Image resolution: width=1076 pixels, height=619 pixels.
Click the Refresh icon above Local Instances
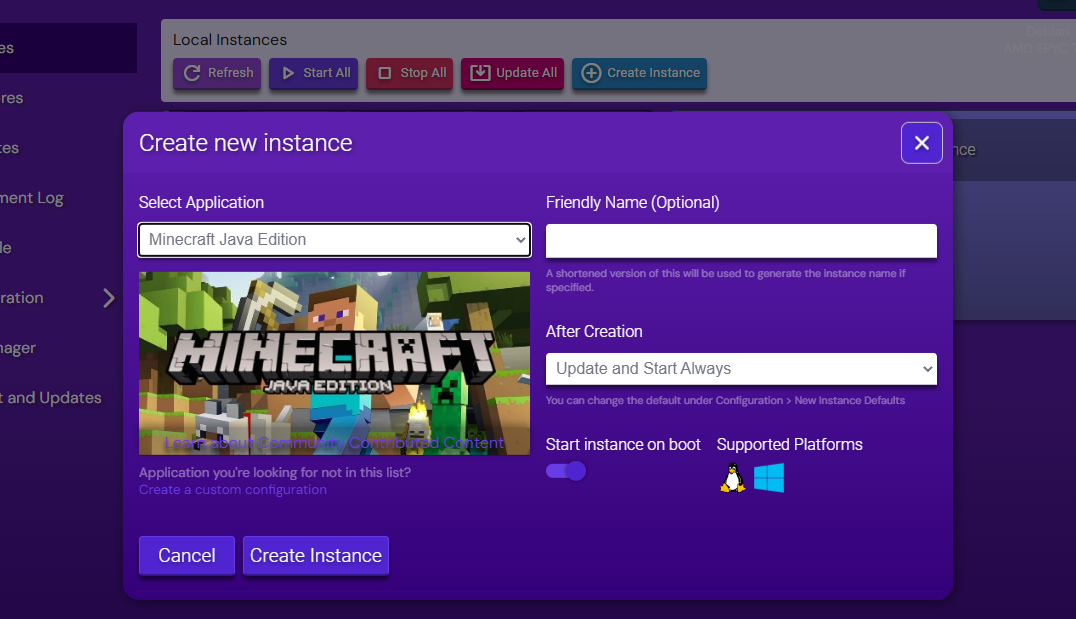tap(192, 72)
